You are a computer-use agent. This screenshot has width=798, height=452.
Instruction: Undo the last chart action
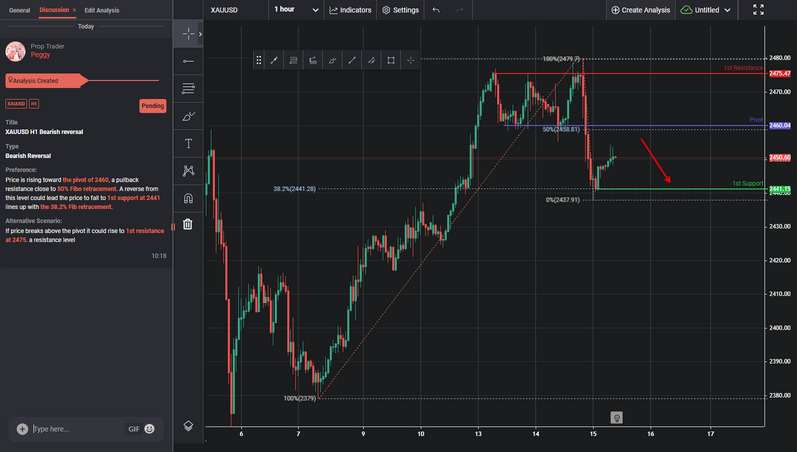point(436,10)
